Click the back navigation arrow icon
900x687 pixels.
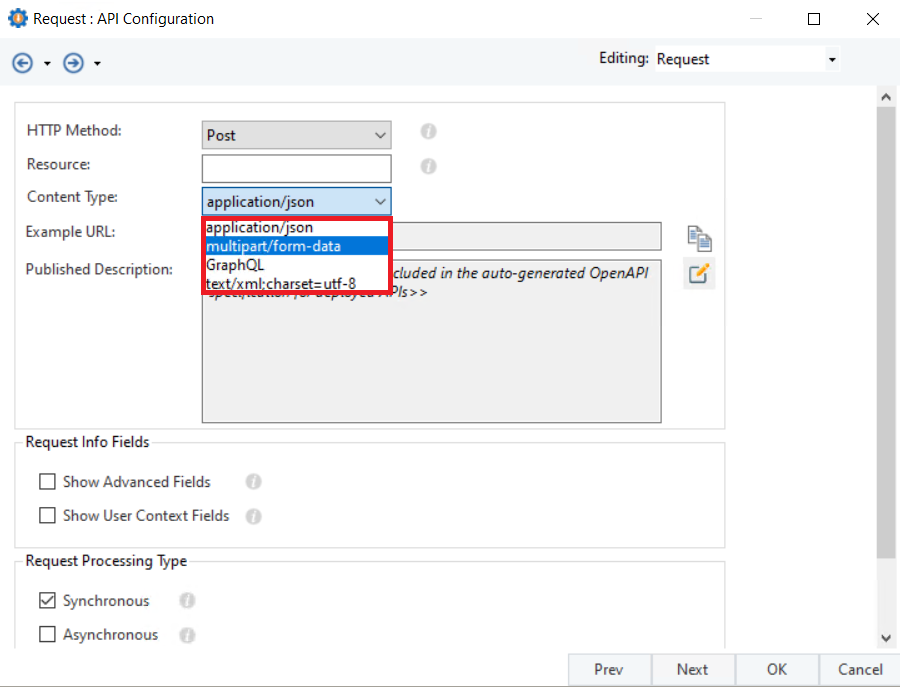pyautogui.click(x=22, y=63)
